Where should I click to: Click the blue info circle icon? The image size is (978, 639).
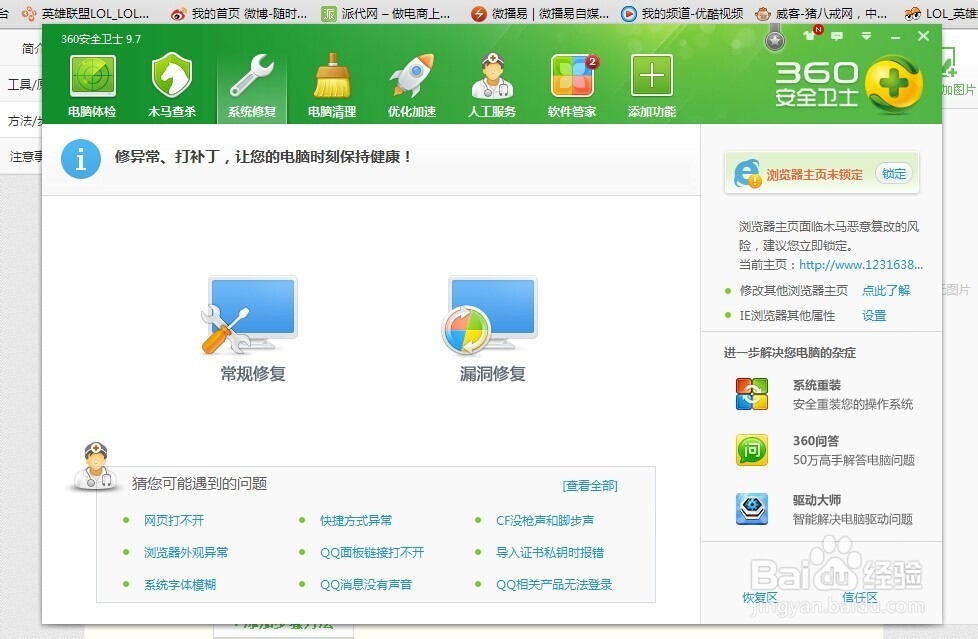click(80, 159)
